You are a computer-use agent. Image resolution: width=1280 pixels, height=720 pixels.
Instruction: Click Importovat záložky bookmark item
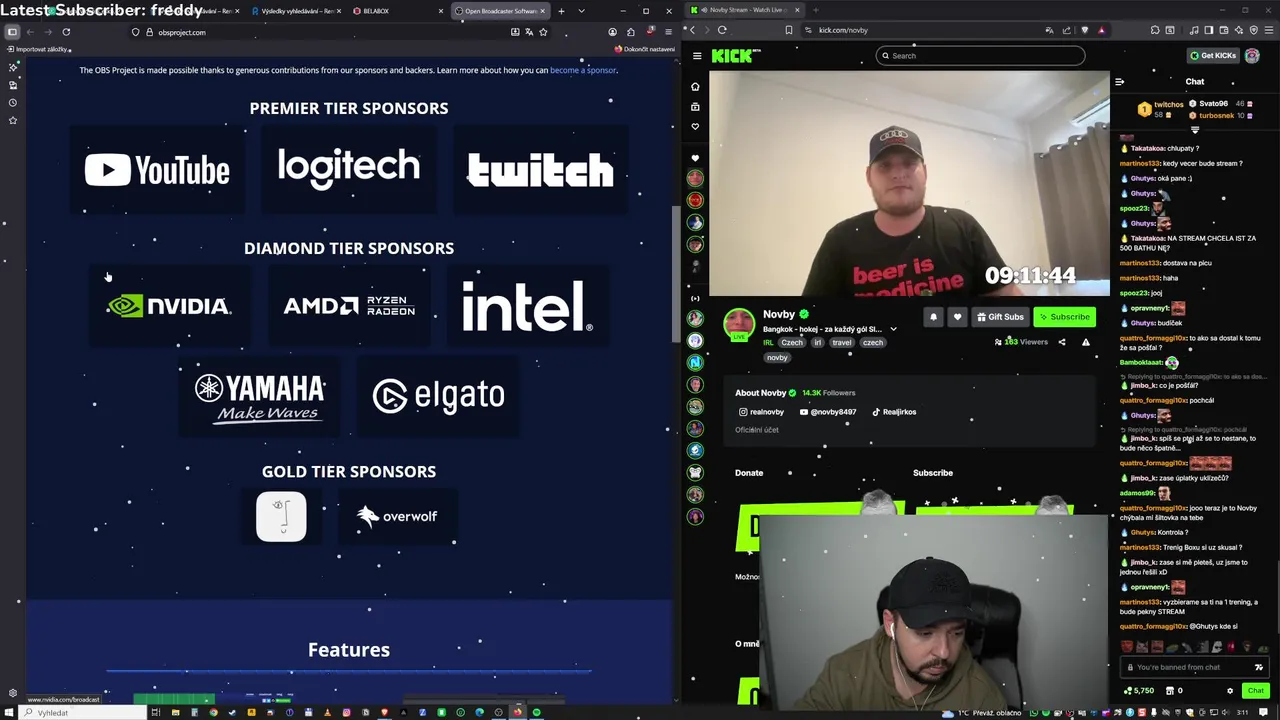pyautogui.click(x=37, y=49)
